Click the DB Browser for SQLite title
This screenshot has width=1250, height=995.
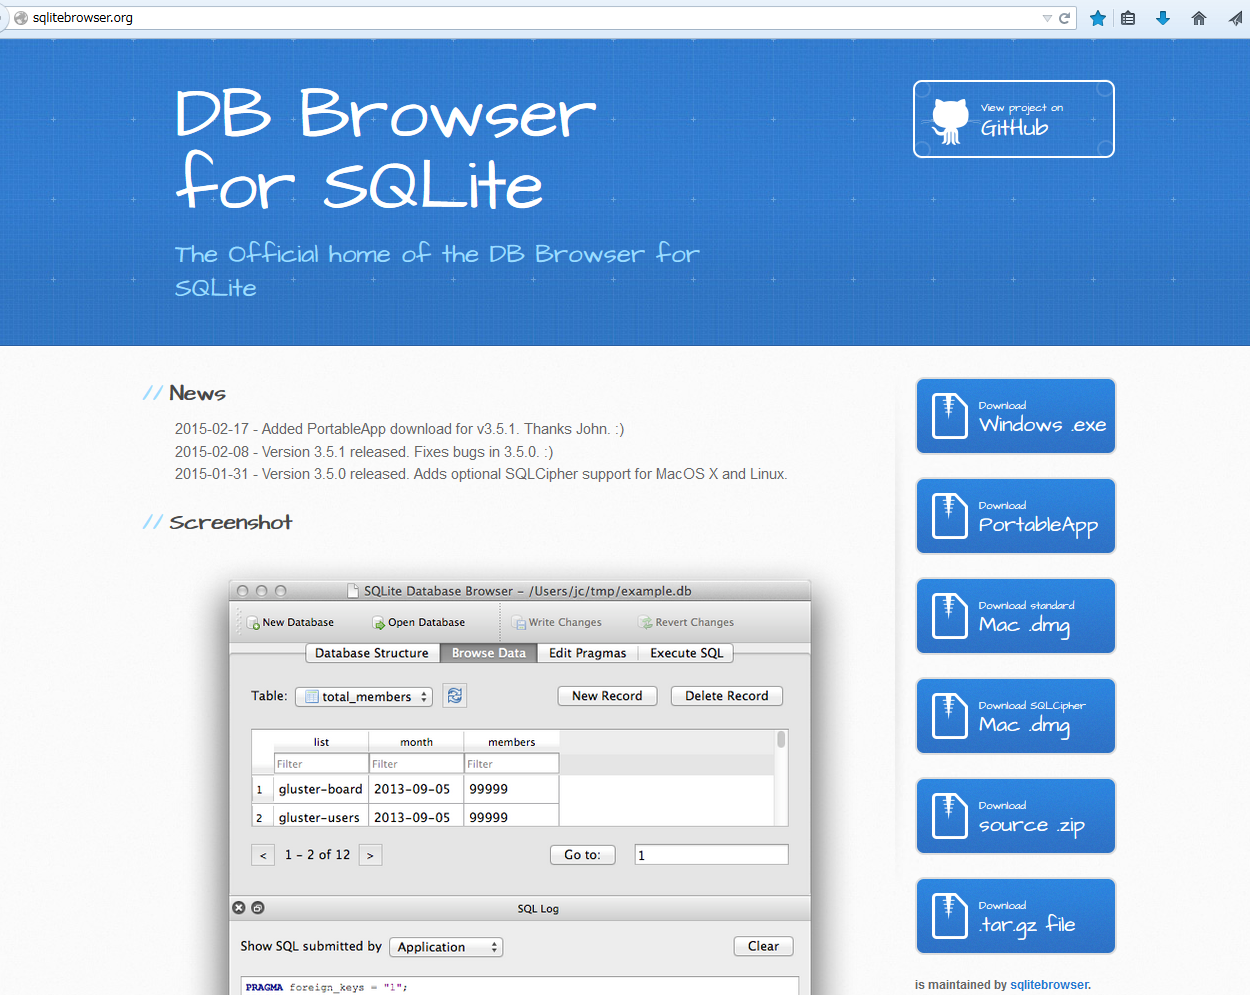coord(386,148)
